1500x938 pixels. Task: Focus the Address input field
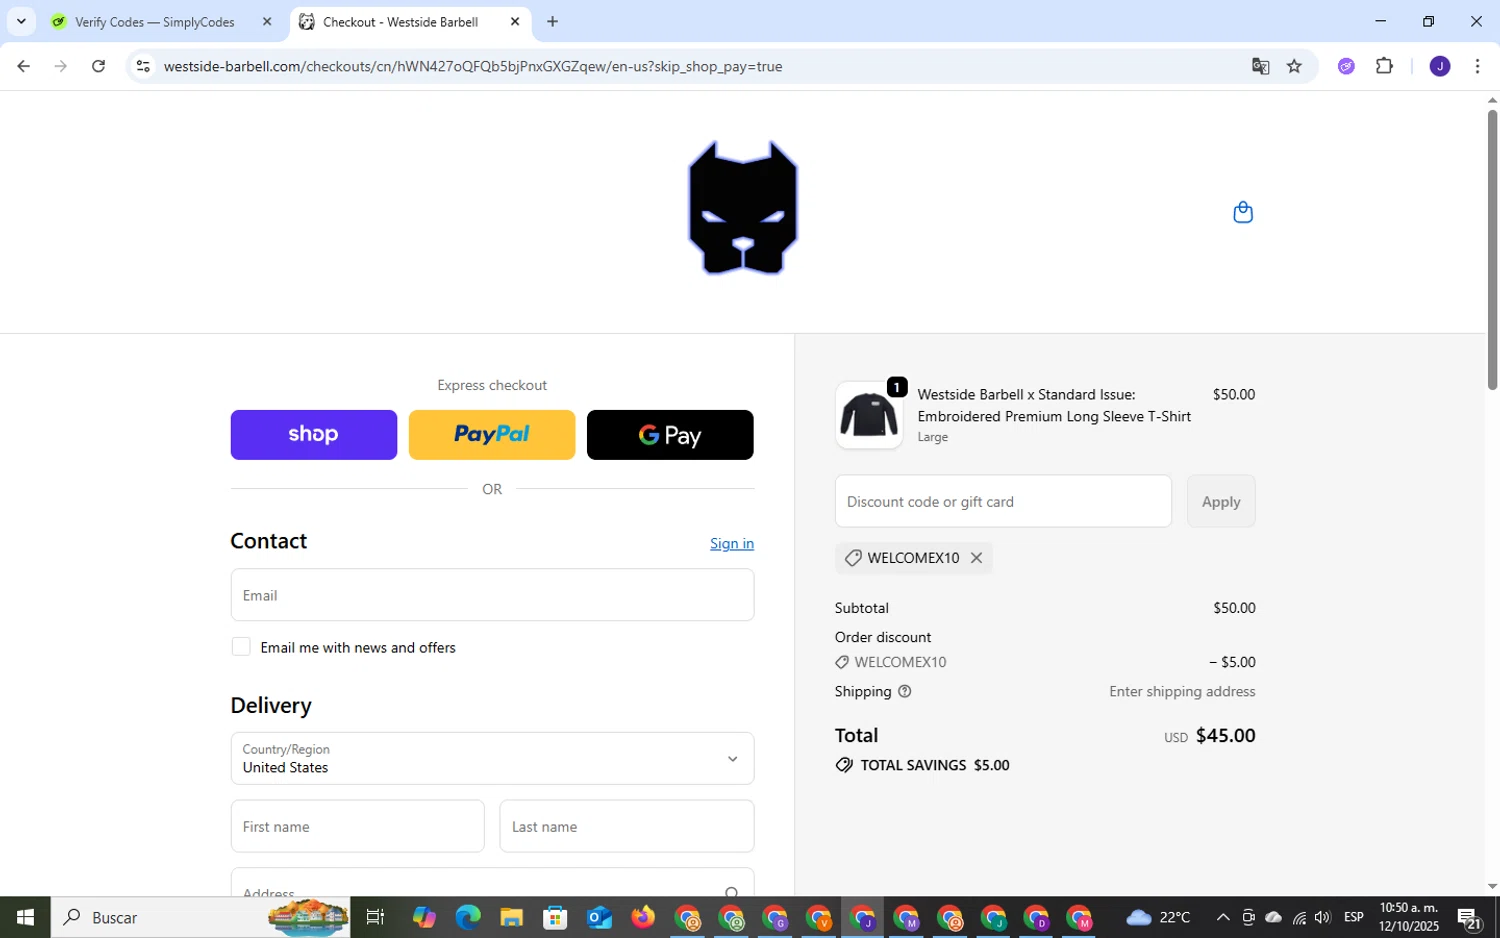[492, 883]
